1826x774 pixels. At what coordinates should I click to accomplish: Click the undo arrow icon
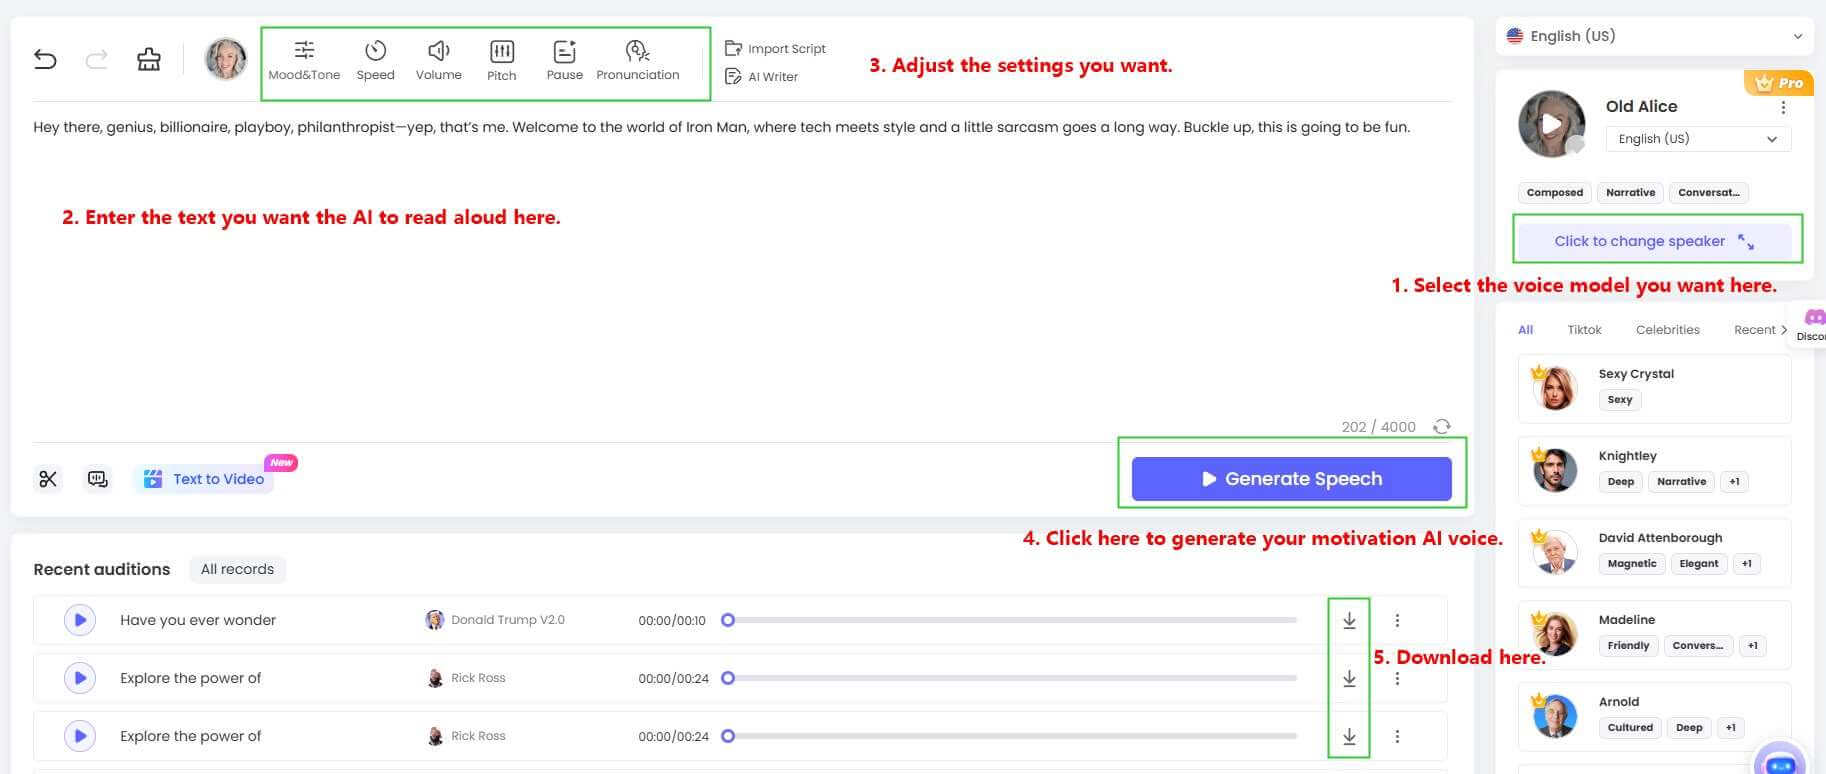pos(45,60)
